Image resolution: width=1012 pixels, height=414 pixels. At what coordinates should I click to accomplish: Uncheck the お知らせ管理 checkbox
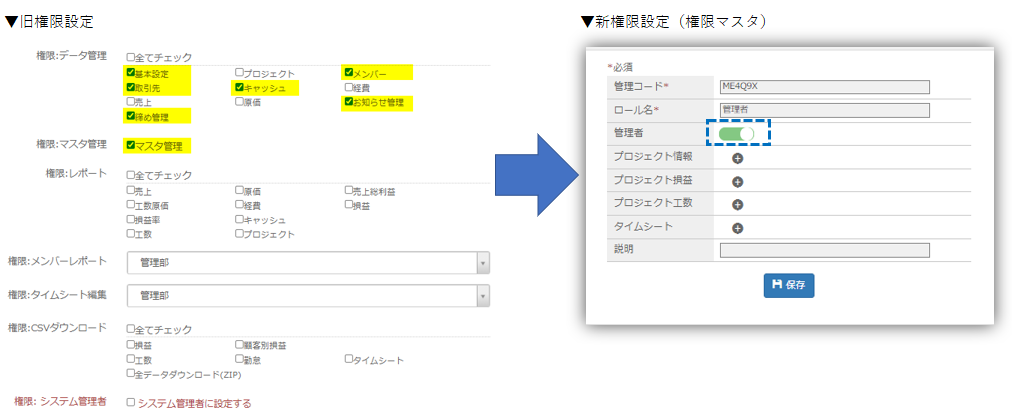[349, 101]
